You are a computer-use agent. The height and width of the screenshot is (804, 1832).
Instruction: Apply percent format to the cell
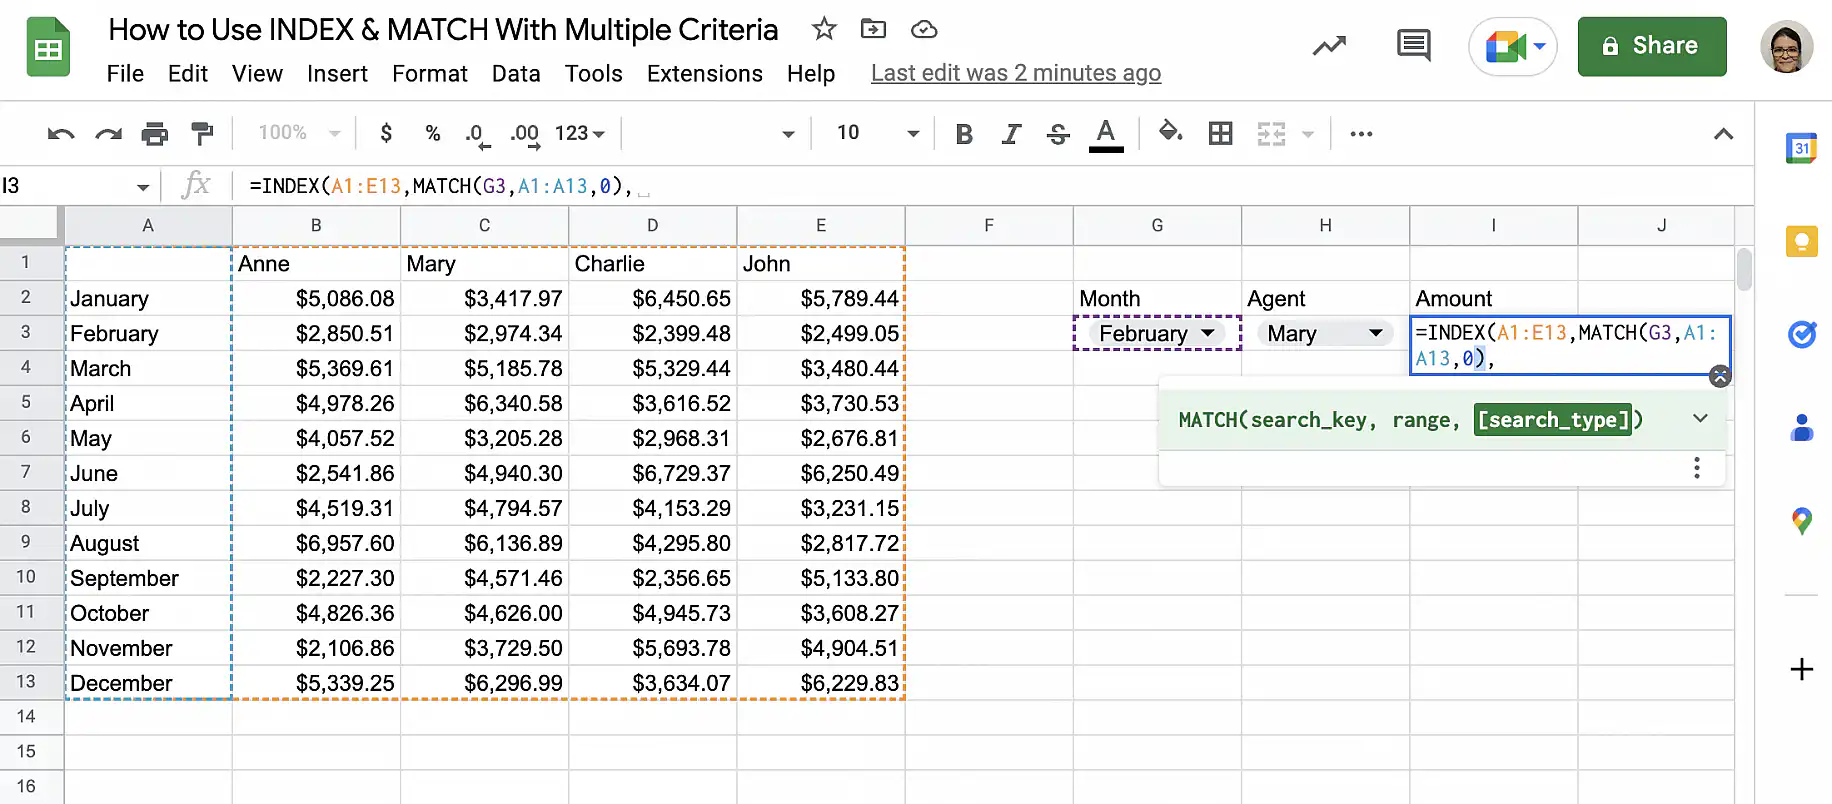point(432,133)
